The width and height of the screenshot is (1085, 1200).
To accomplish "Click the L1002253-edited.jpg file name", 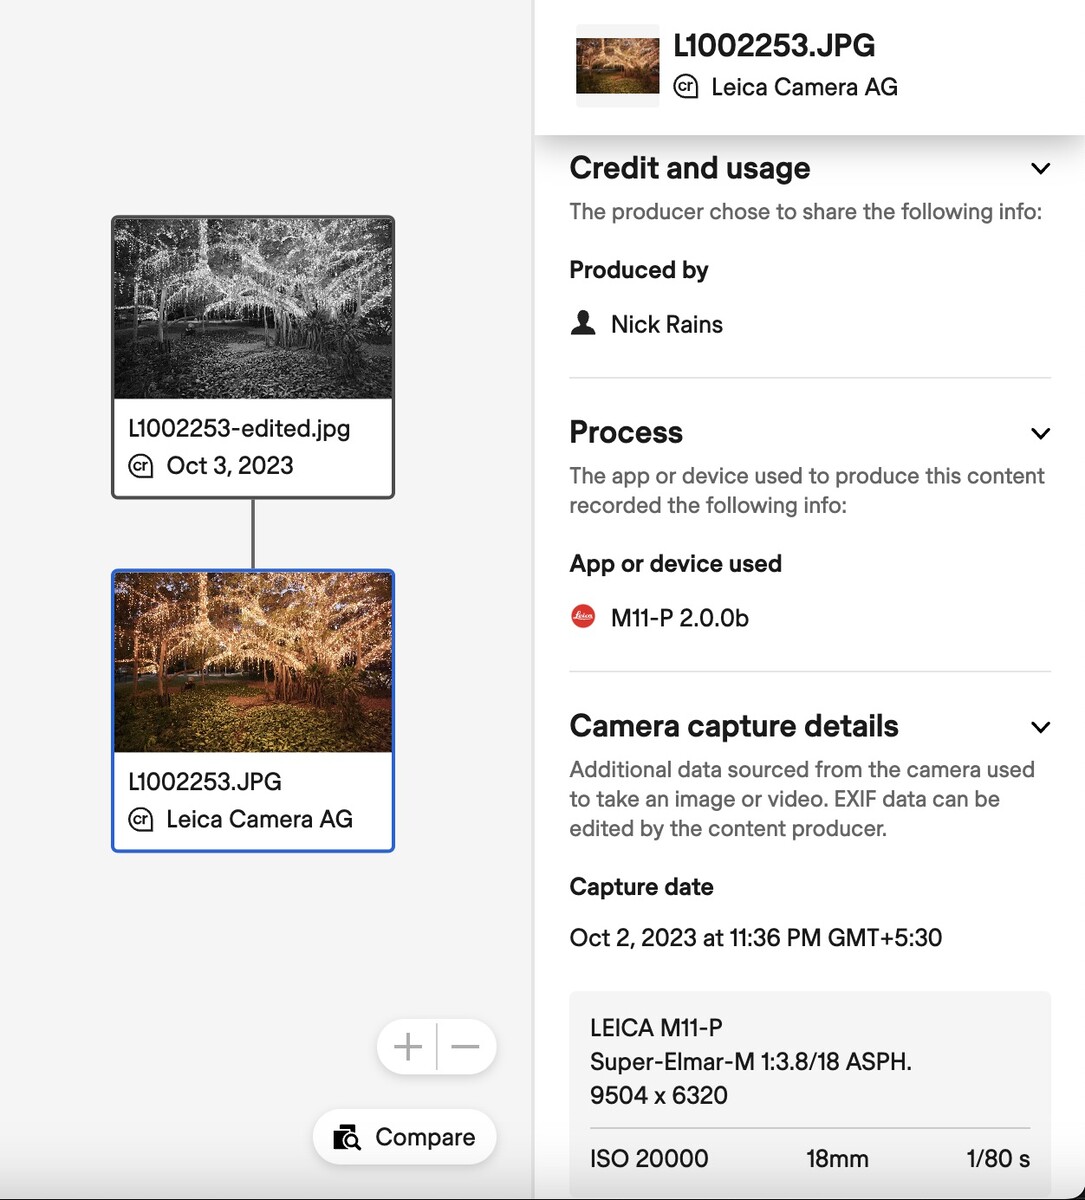I will 240,429.
